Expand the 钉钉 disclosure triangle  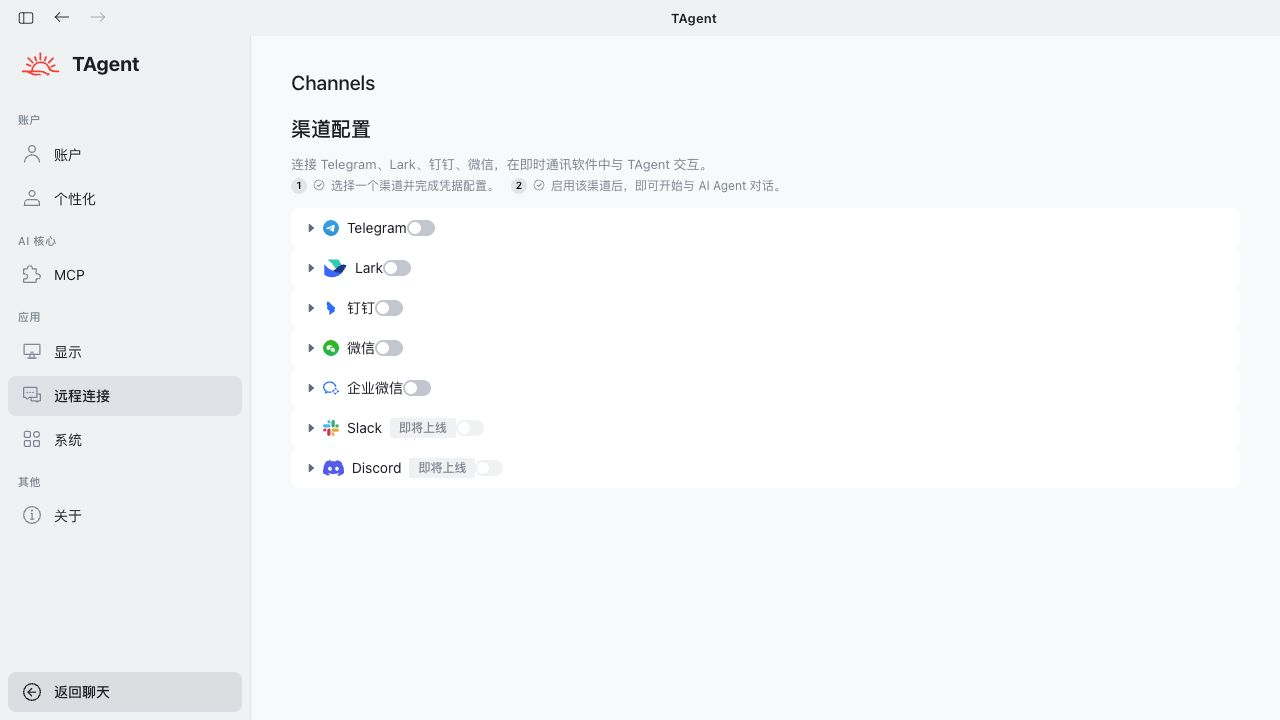311,308
